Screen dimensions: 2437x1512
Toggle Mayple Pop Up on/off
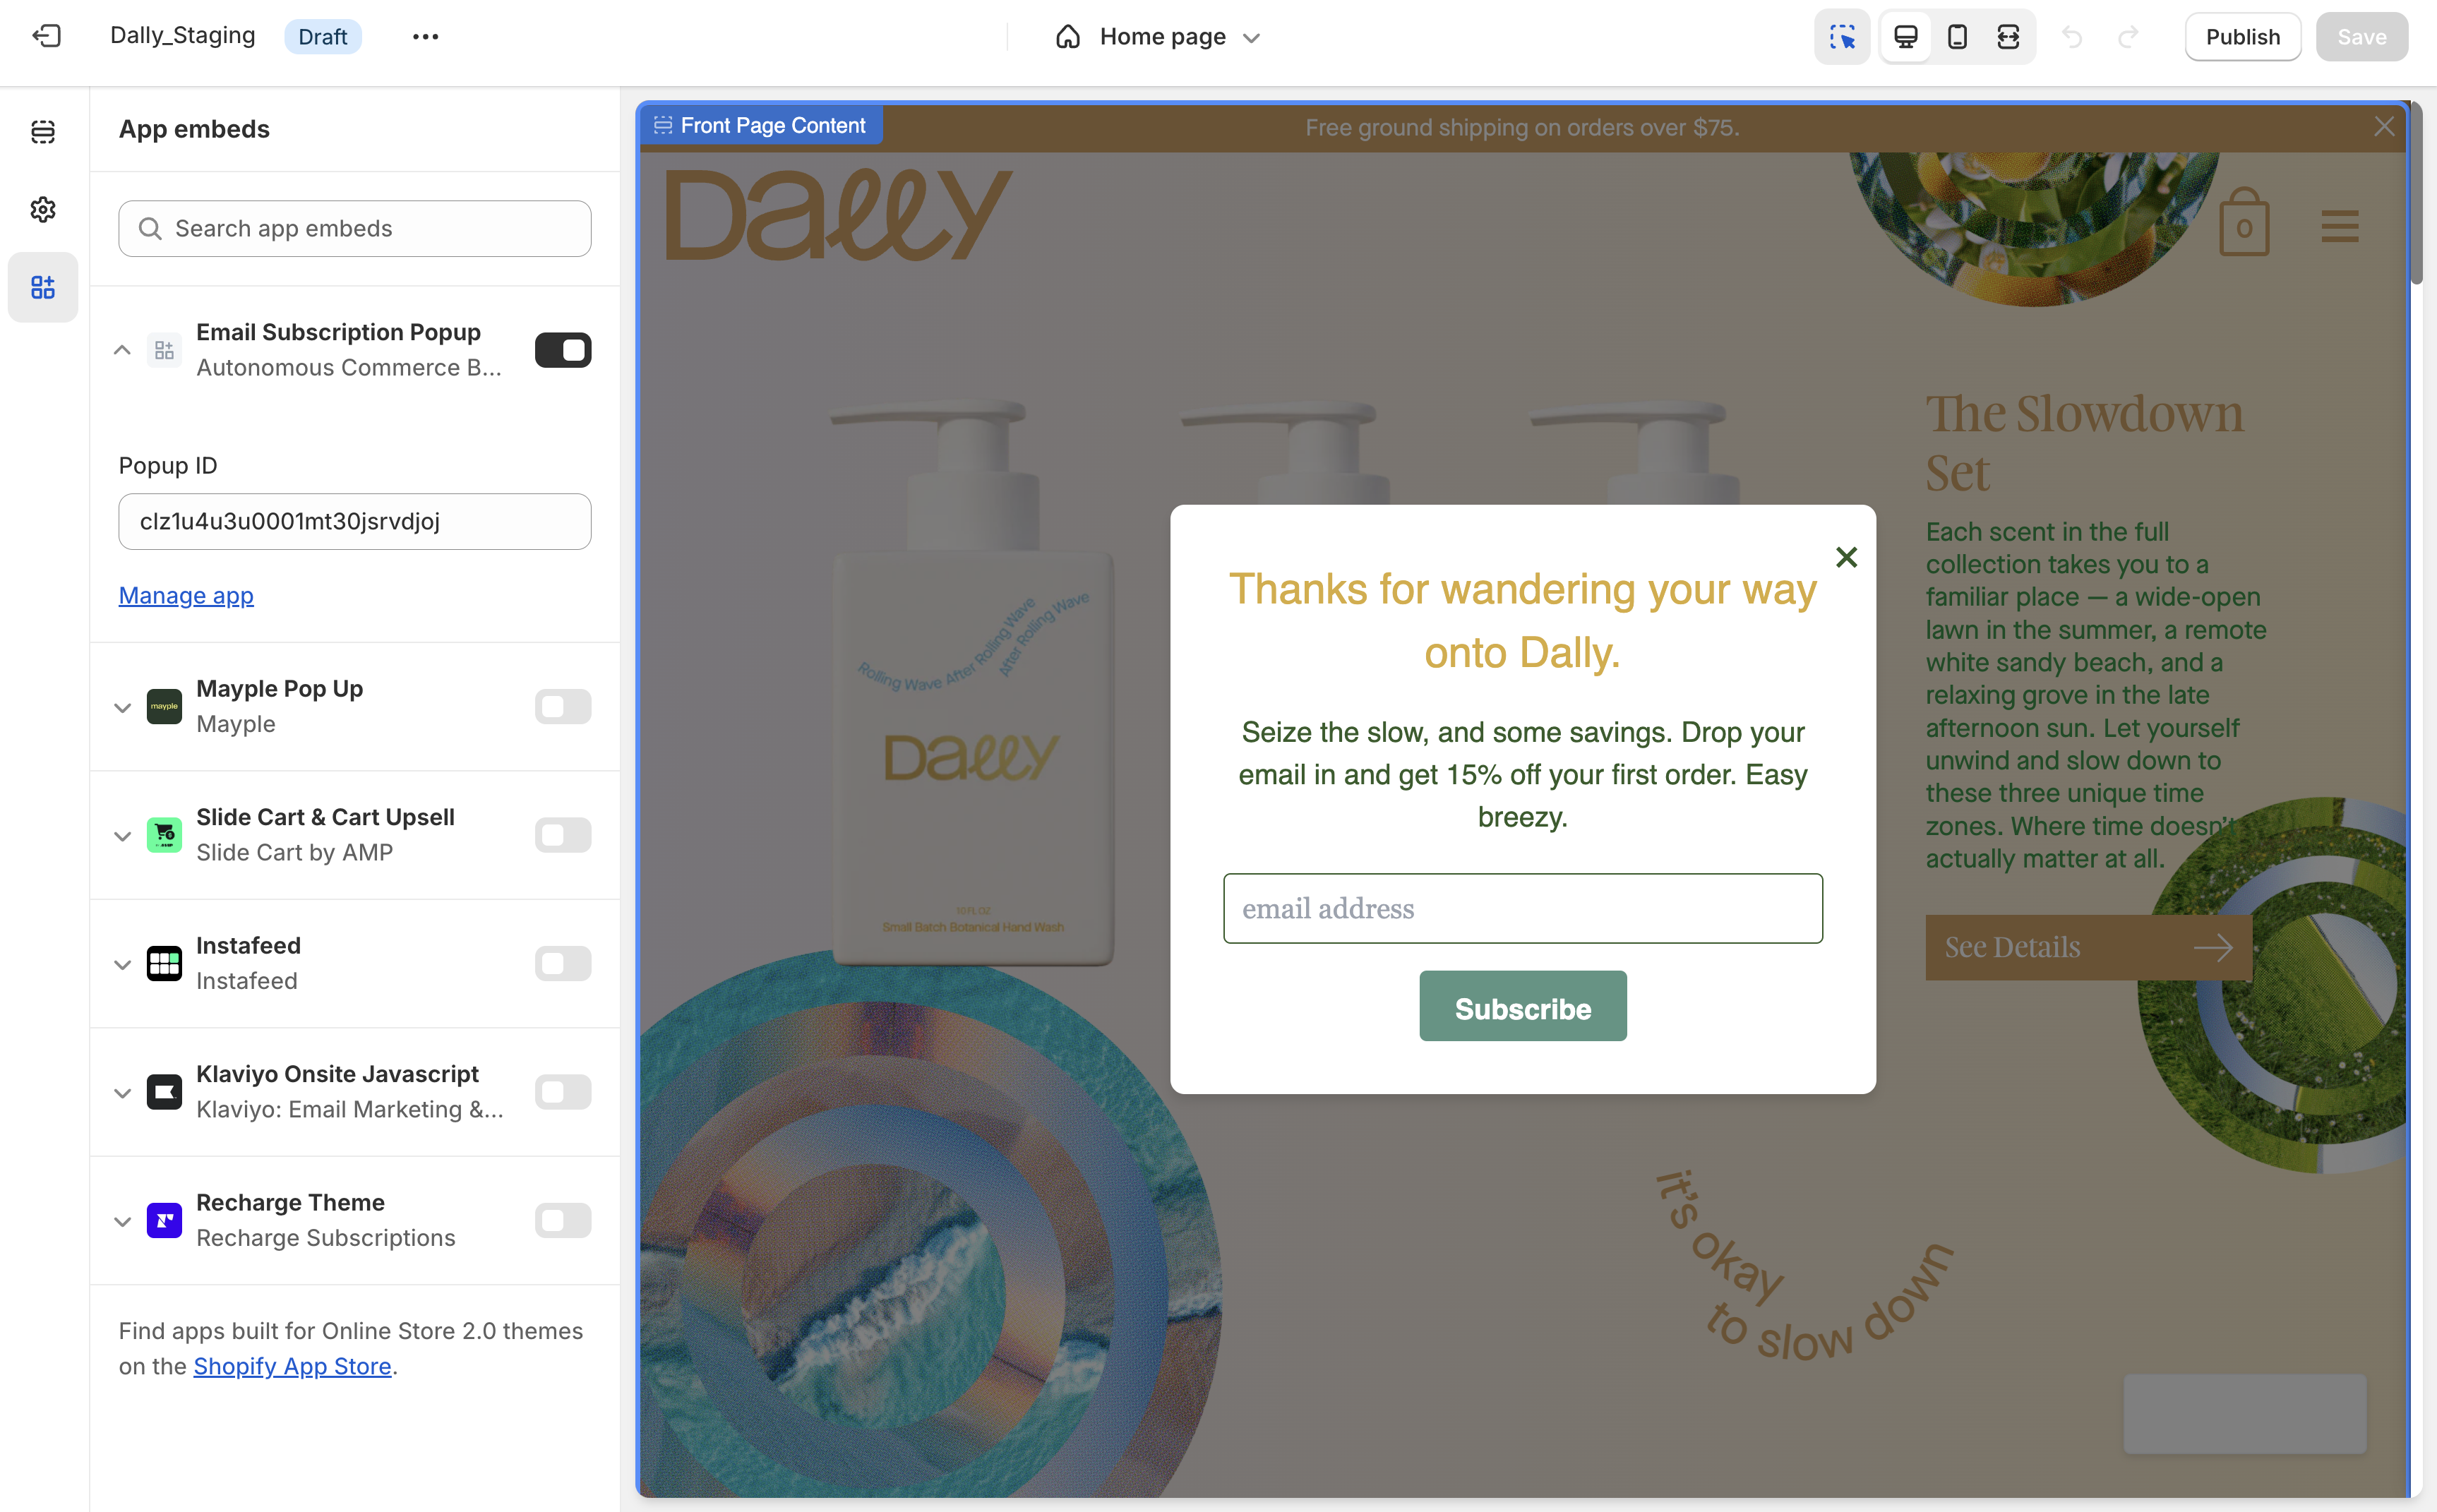tap(563, 705)
